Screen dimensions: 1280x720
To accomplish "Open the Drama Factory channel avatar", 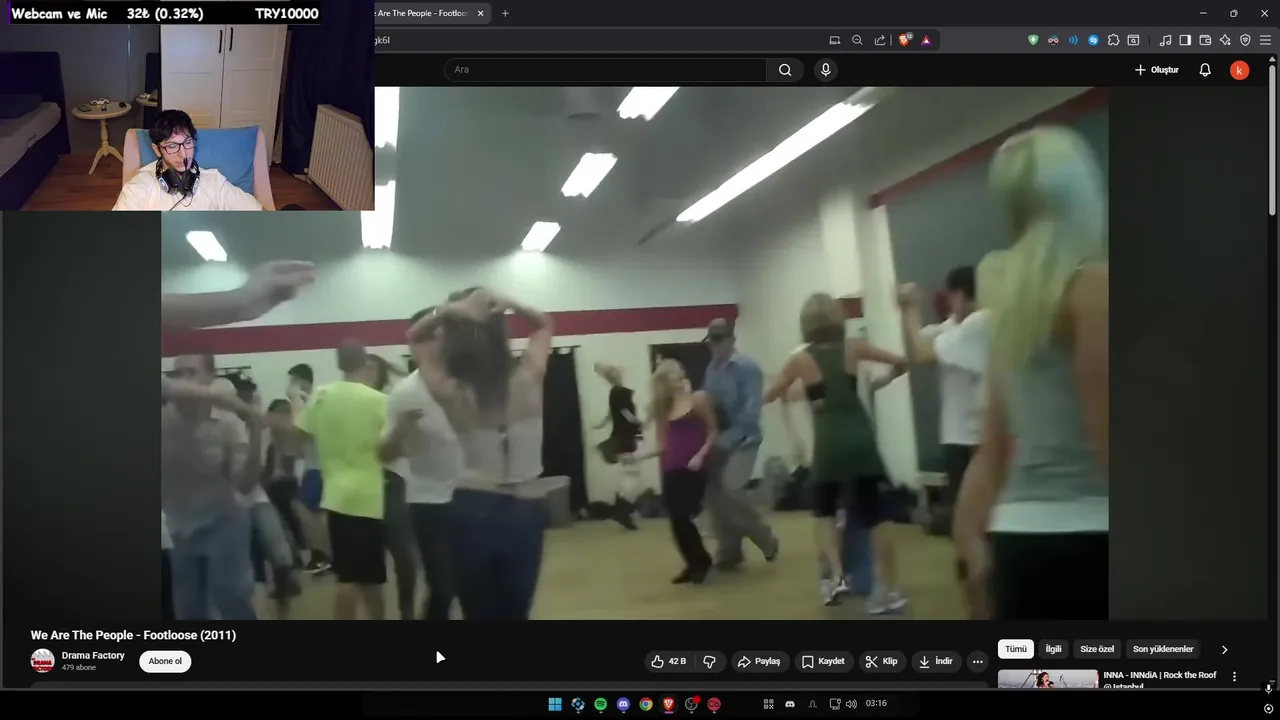I will pyautogui.click(x=42, y=661).
